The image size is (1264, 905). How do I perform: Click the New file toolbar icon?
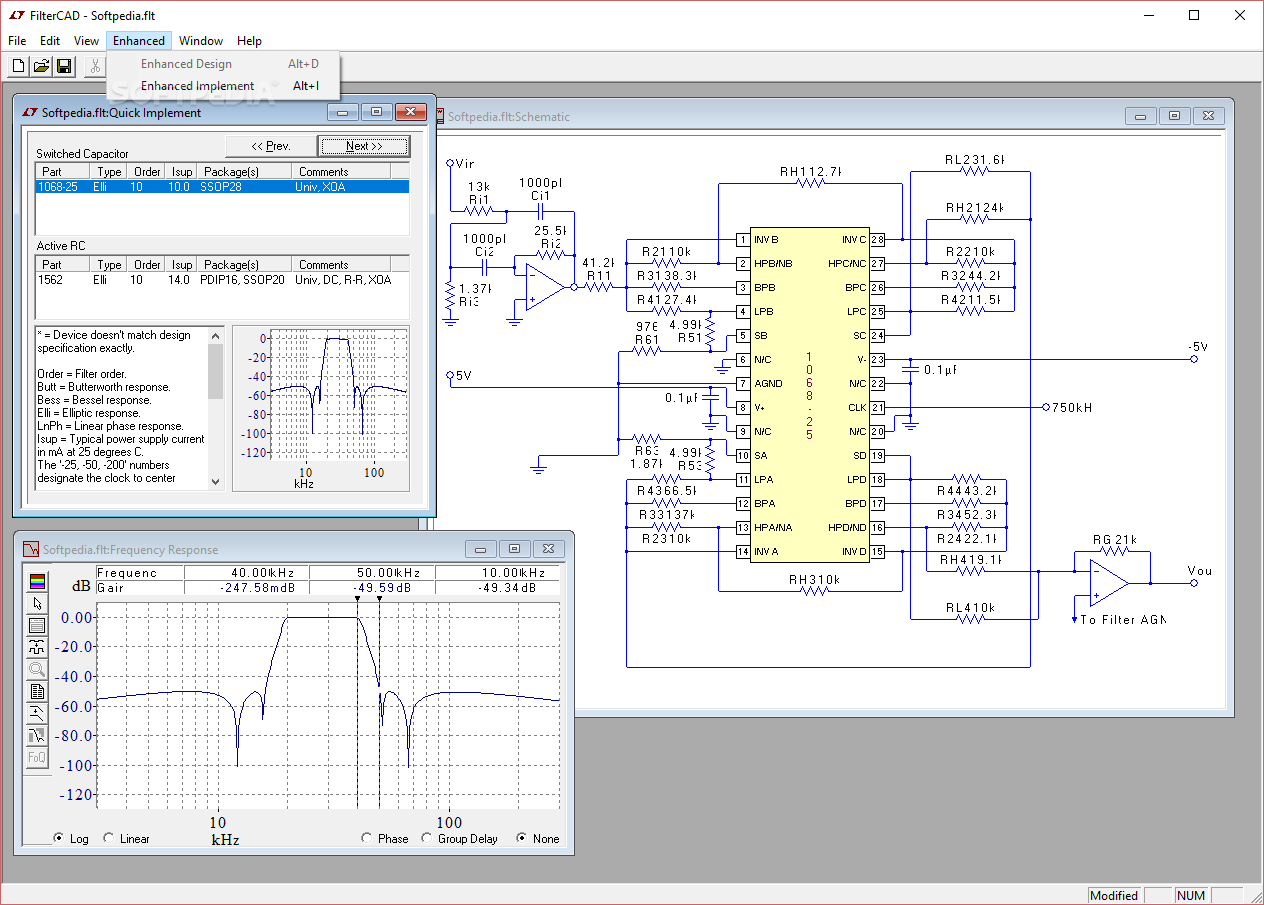point(18,66)
